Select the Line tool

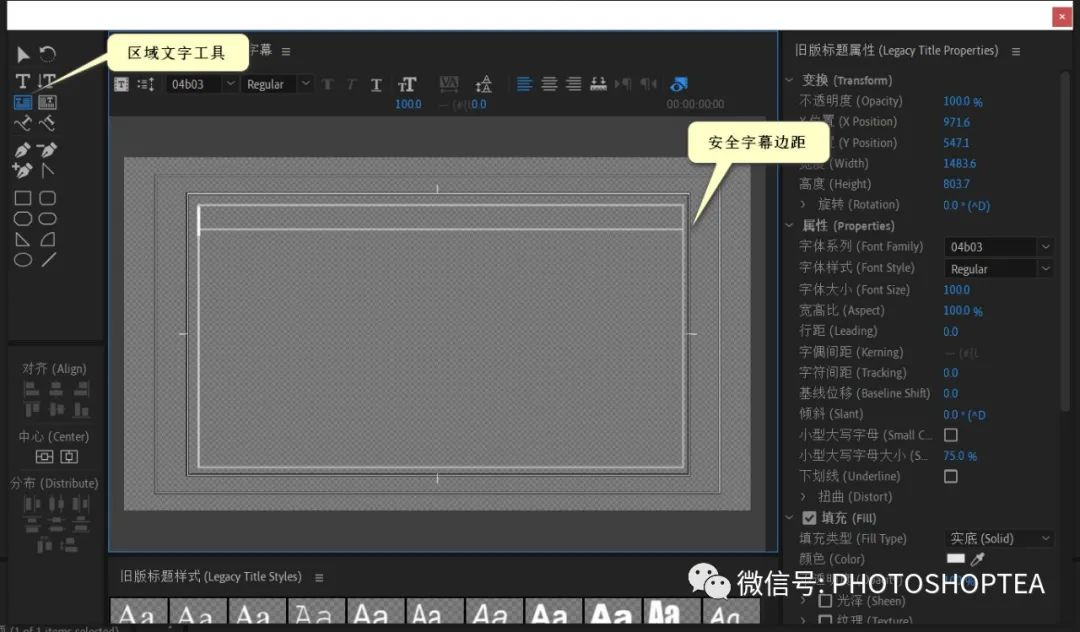pos(48,260)
